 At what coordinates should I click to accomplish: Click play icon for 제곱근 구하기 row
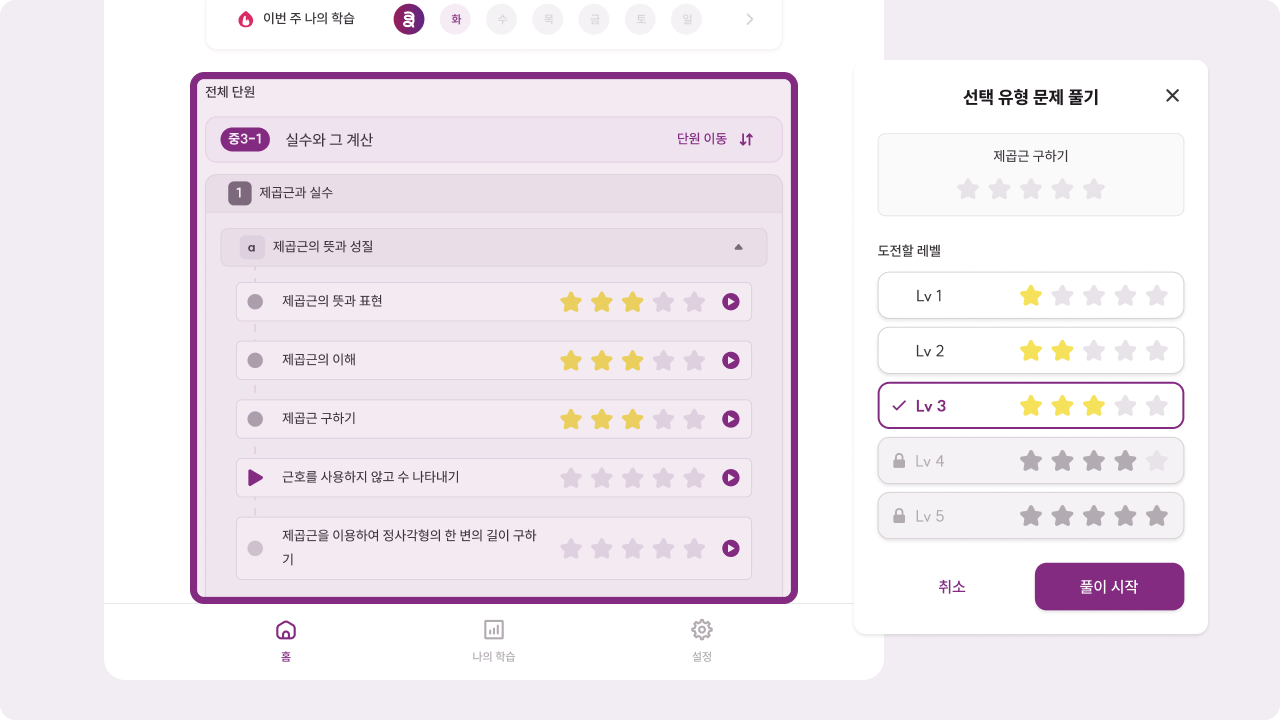(x=731, y=419)
